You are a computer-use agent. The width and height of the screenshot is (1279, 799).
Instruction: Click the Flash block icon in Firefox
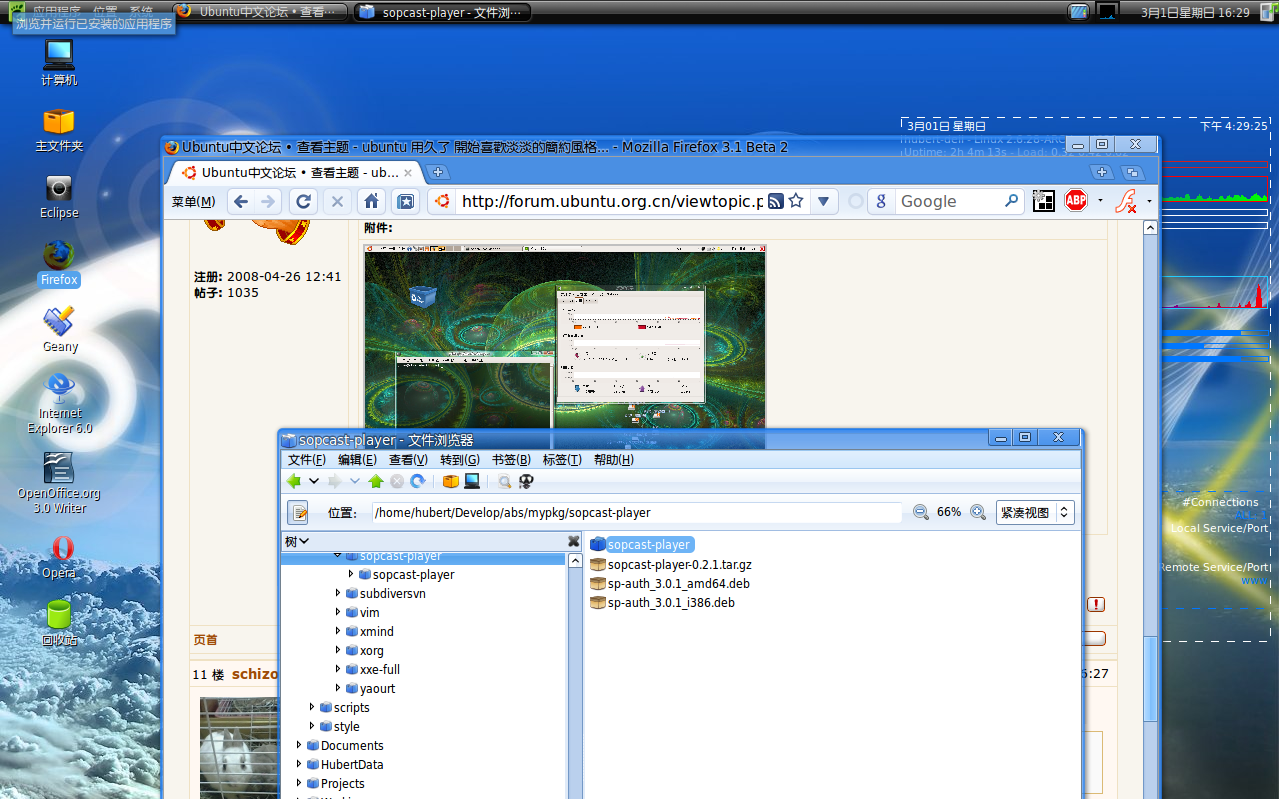pyautogui.click(x=1127, y=201)
